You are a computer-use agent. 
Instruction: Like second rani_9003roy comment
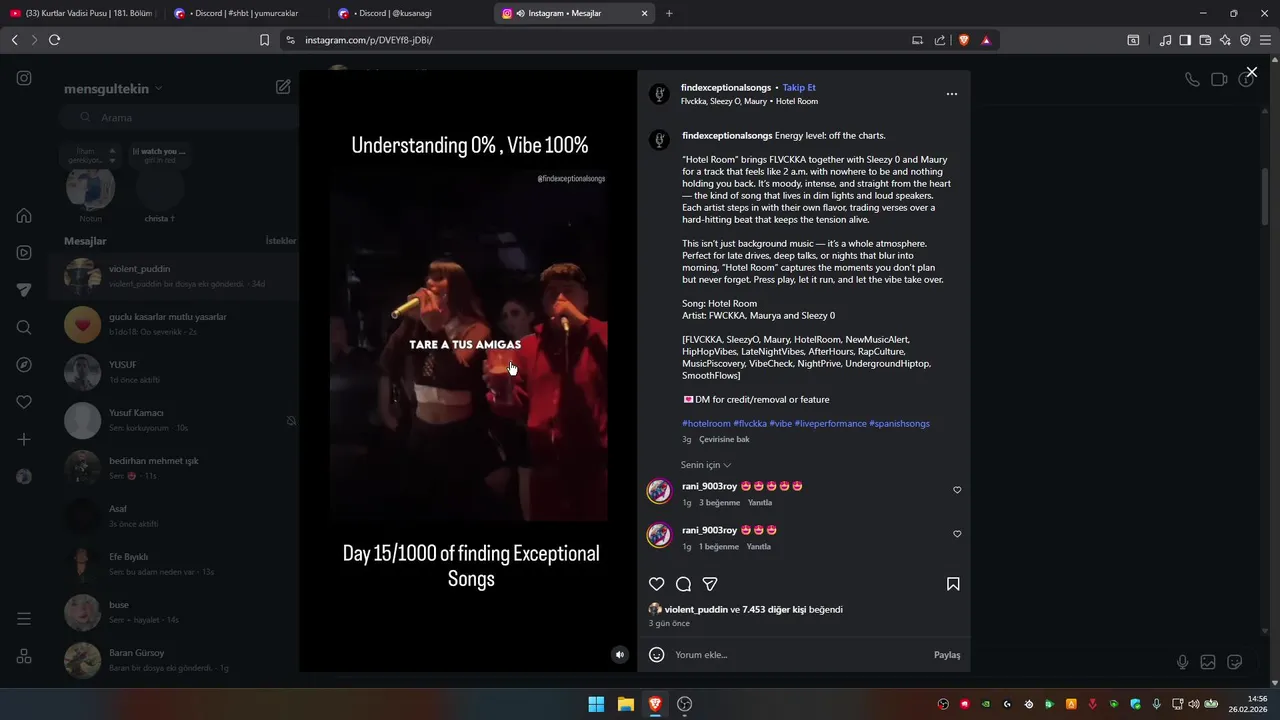tap(957, 534)
